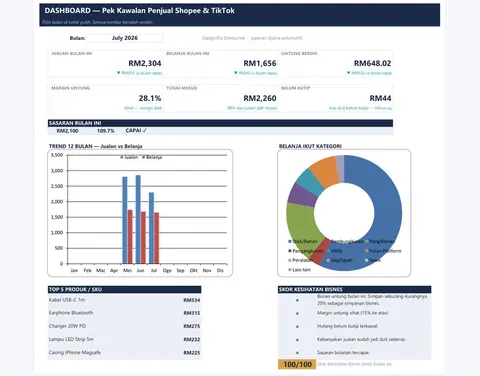The width and height of the screenshot is (480, 376).
Task: Select the Casing iPhone Magsafe product row
Action: click(x=124, y=353)
